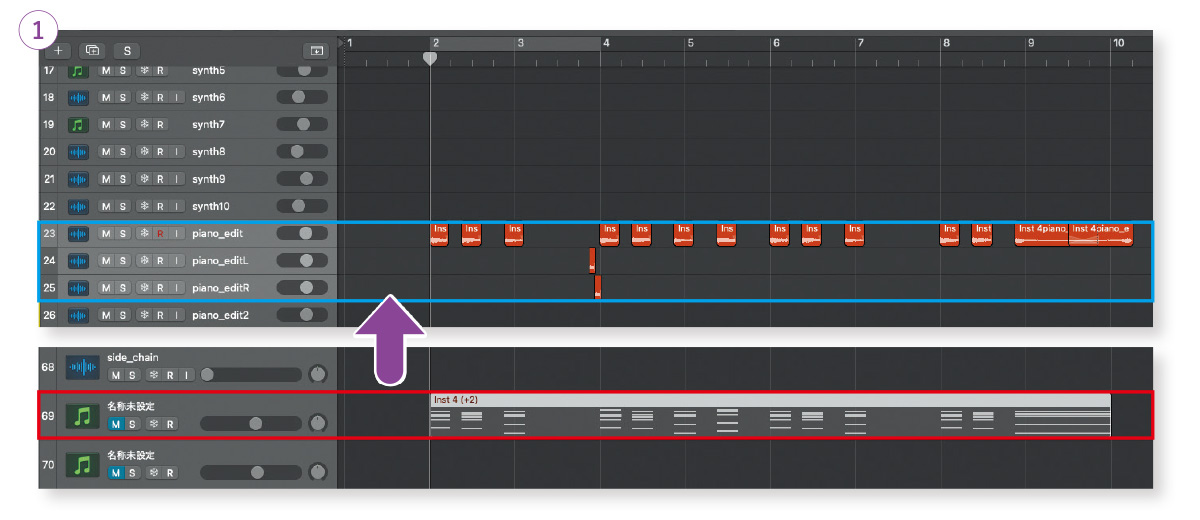Toggle the global solo S button
Image resolution: width=1200 pixels, height=520 pixels.
126,49
